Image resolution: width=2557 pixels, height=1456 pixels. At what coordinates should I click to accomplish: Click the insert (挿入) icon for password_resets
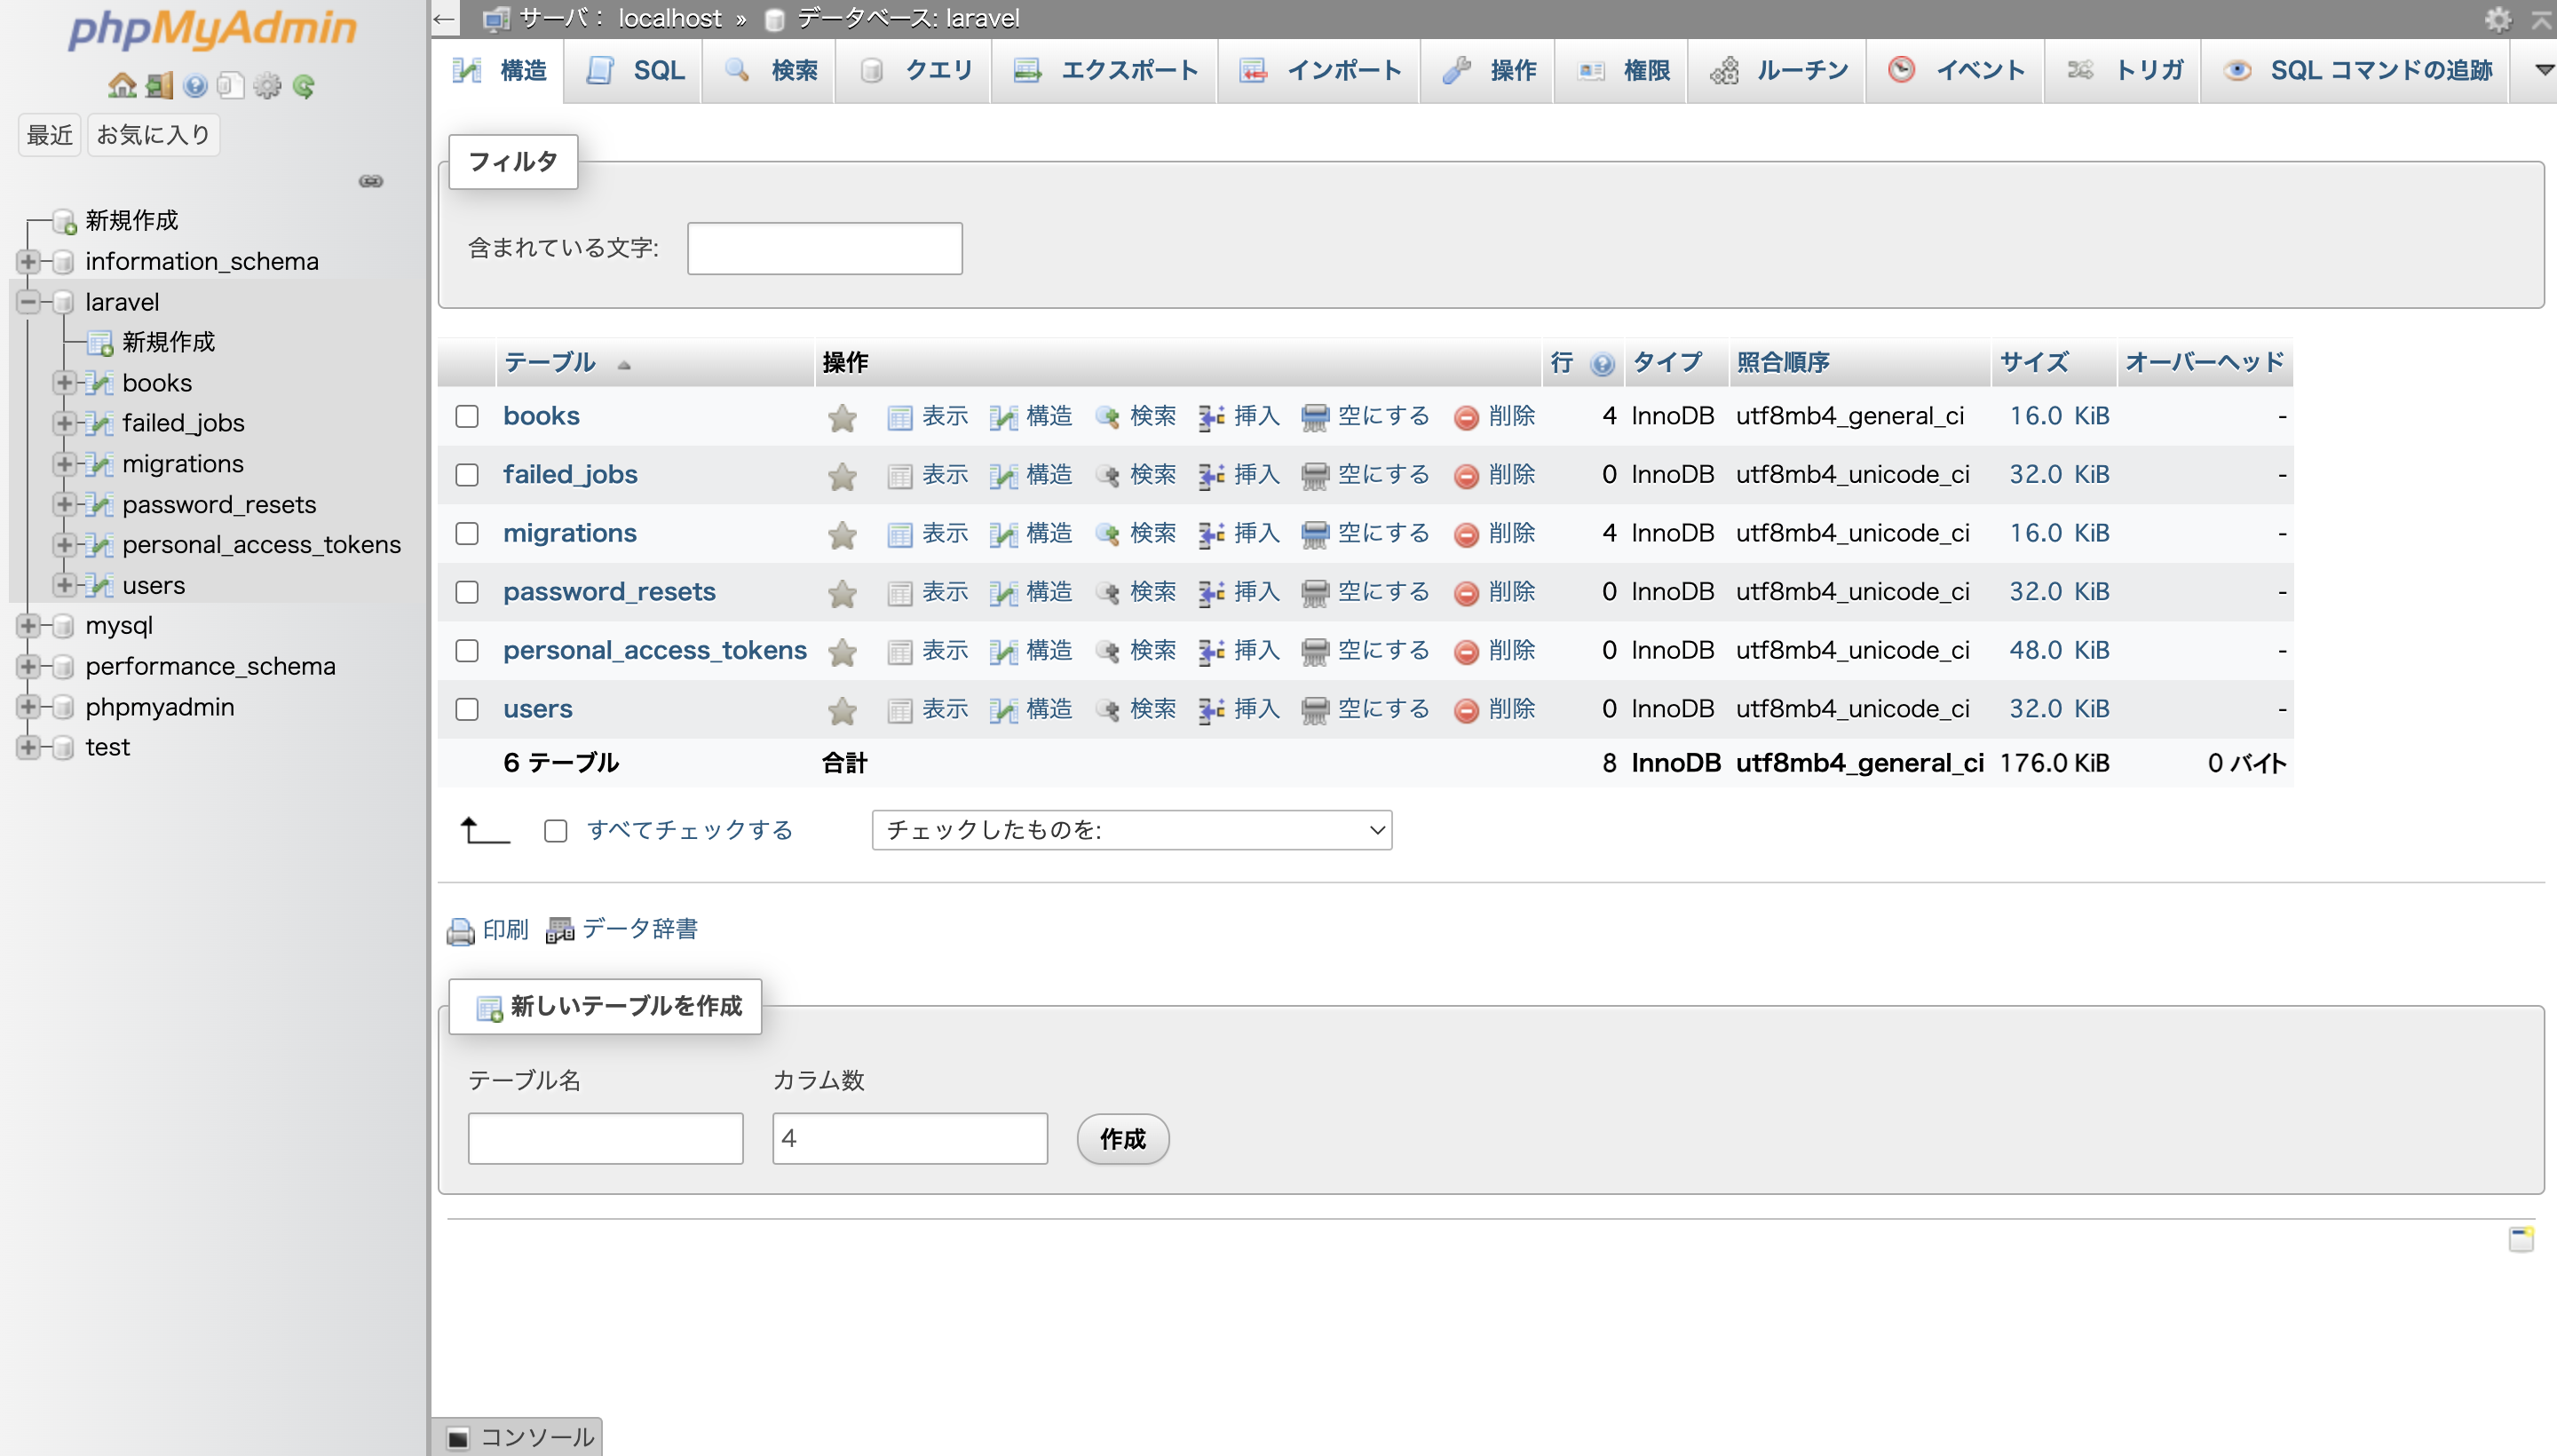1212,593
